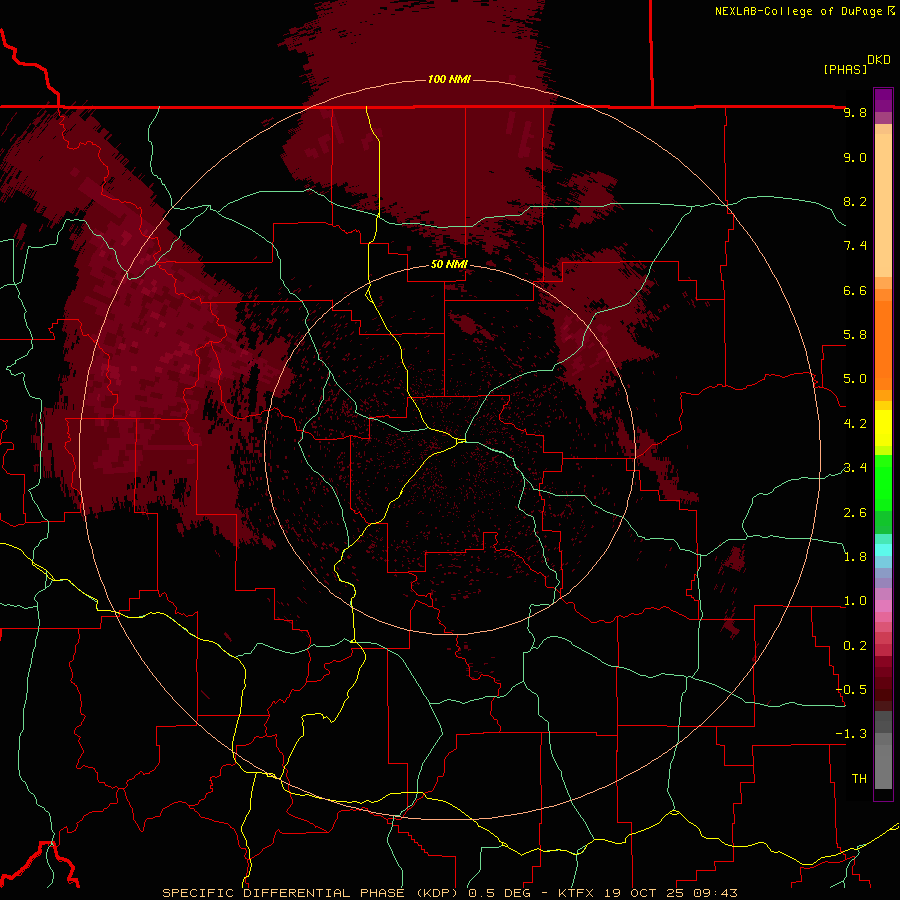Screen dimensions: 900x900
Task: Click the 'DKD' unit label above the color scale
Action: tap(879, 59)
